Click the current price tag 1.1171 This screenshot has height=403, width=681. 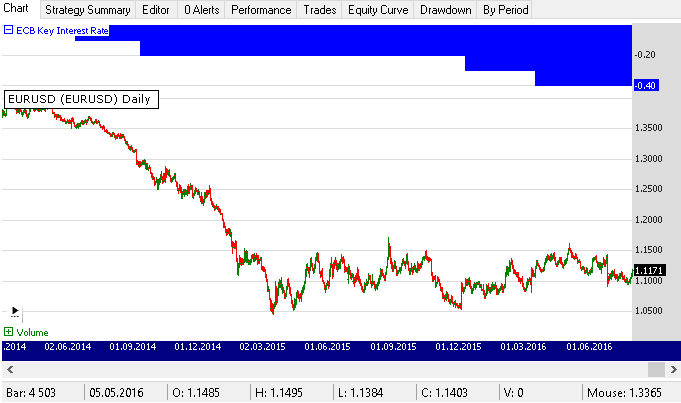pyautogui.click(x=646, y=271)
